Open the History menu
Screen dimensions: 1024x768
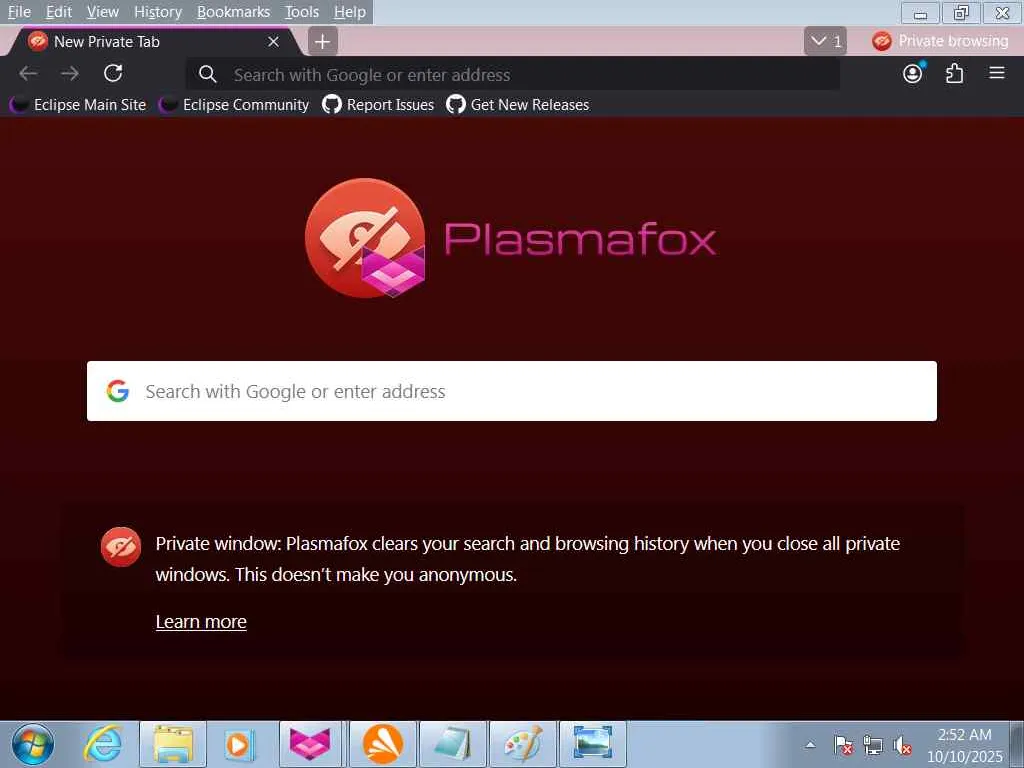coord(157,12)
